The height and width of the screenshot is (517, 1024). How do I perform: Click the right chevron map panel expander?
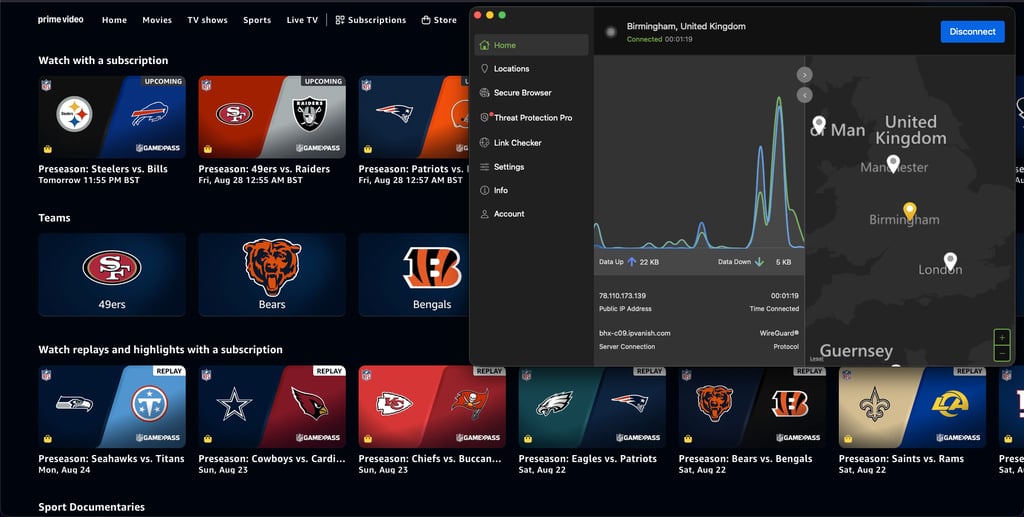805,74
